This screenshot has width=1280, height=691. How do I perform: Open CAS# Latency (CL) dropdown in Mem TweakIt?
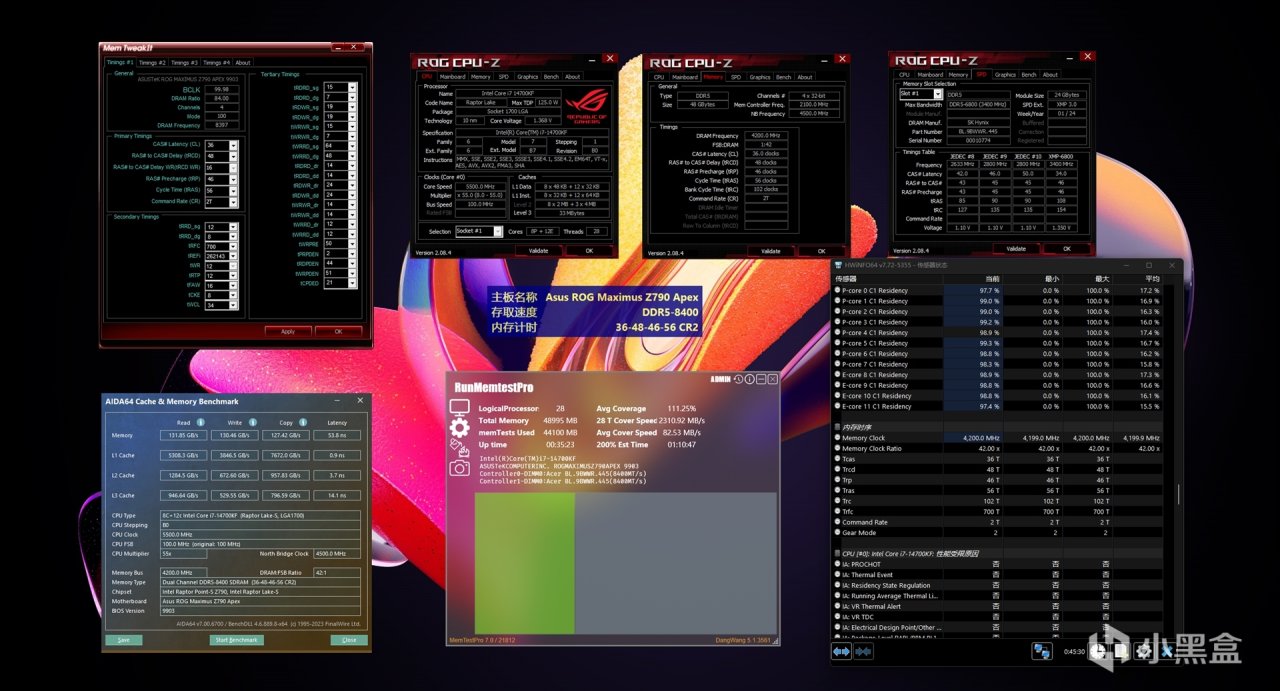coord(234,145)
